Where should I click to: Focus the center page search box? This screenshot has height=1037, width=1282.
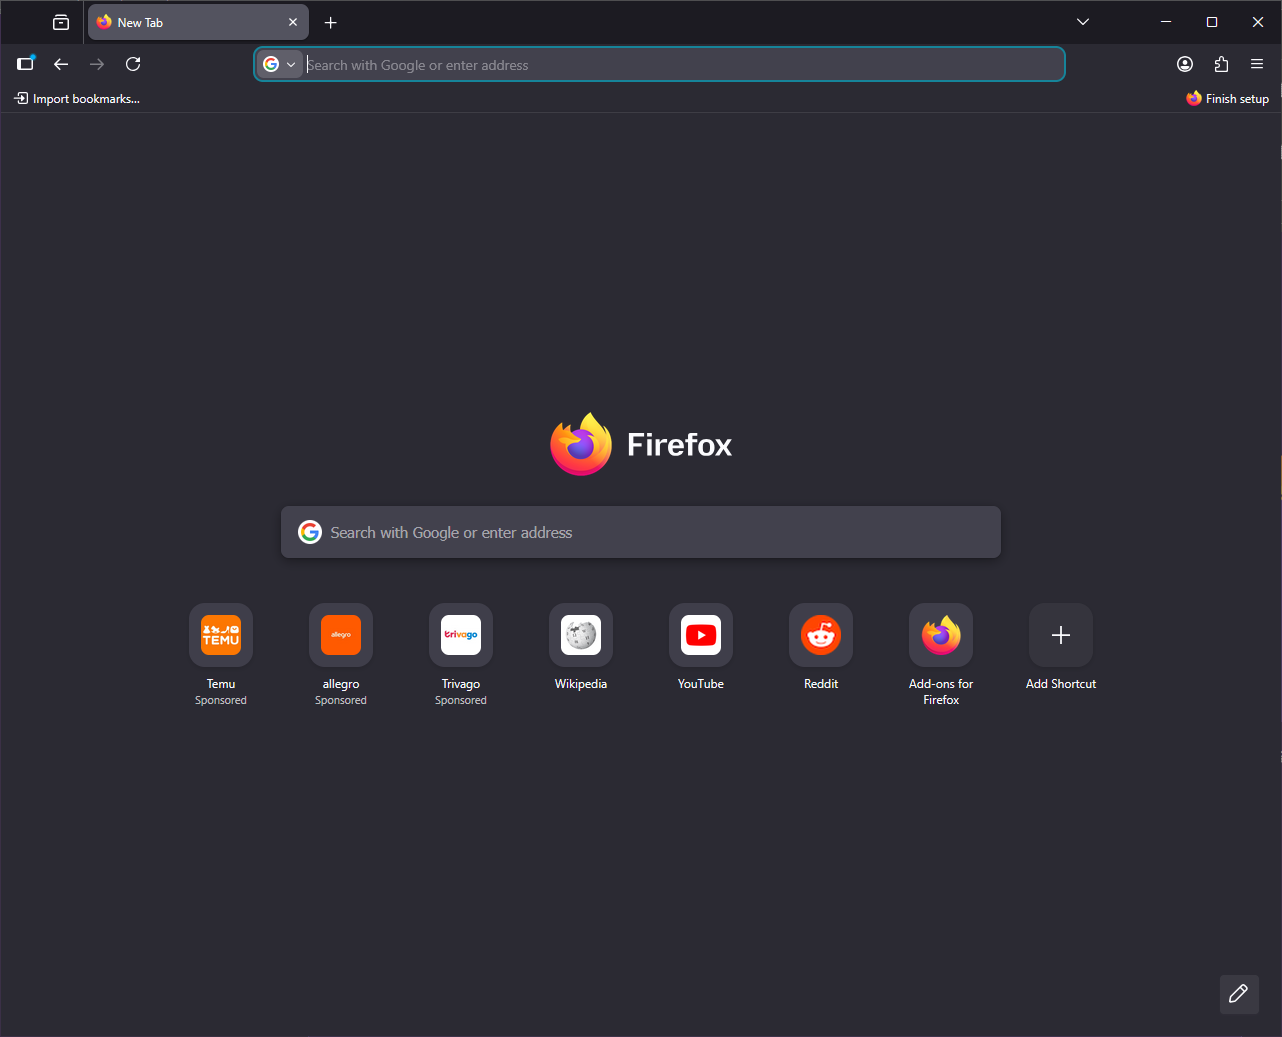[x=641, y=532]
